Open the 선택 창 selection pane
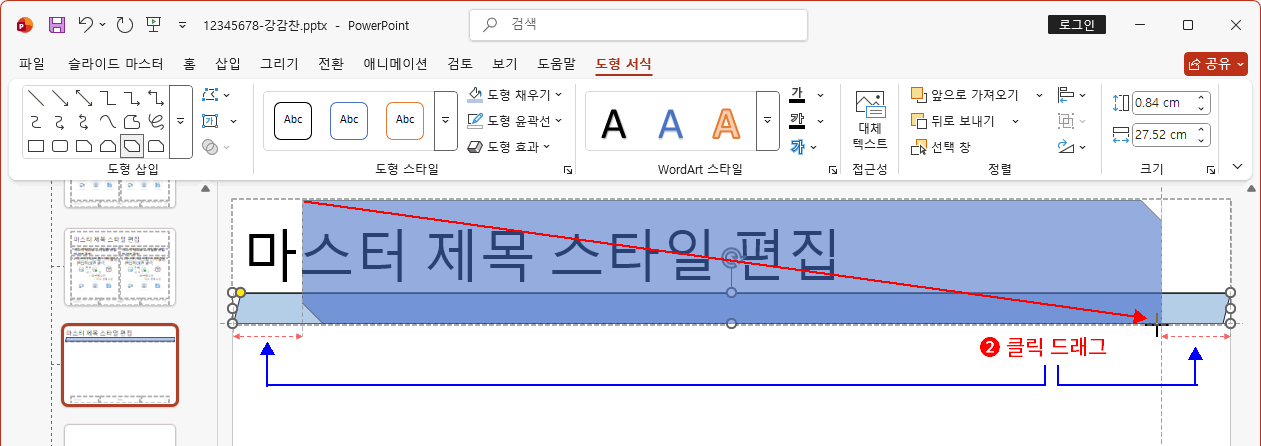Image resolution: width=1261 pixels, height=446 pixels. click(x=941, y=147)
